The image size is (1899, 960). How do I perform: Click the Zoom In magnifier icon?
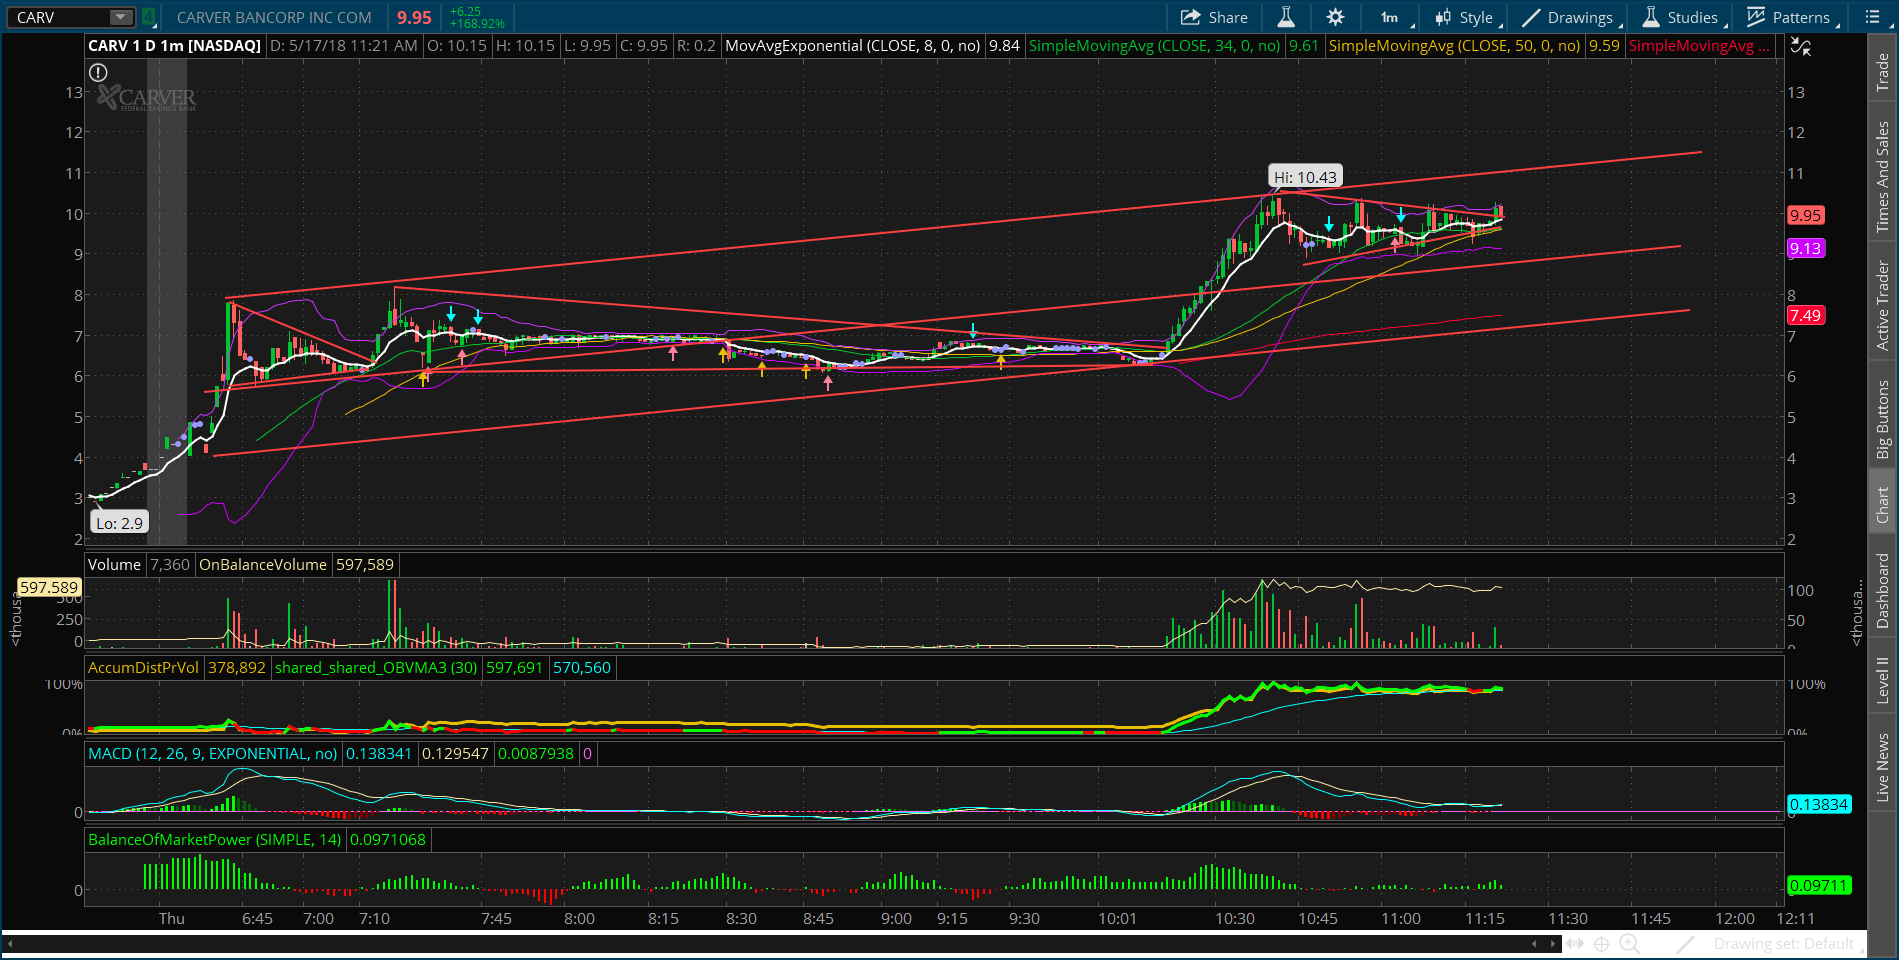[x=1629, y=943]
